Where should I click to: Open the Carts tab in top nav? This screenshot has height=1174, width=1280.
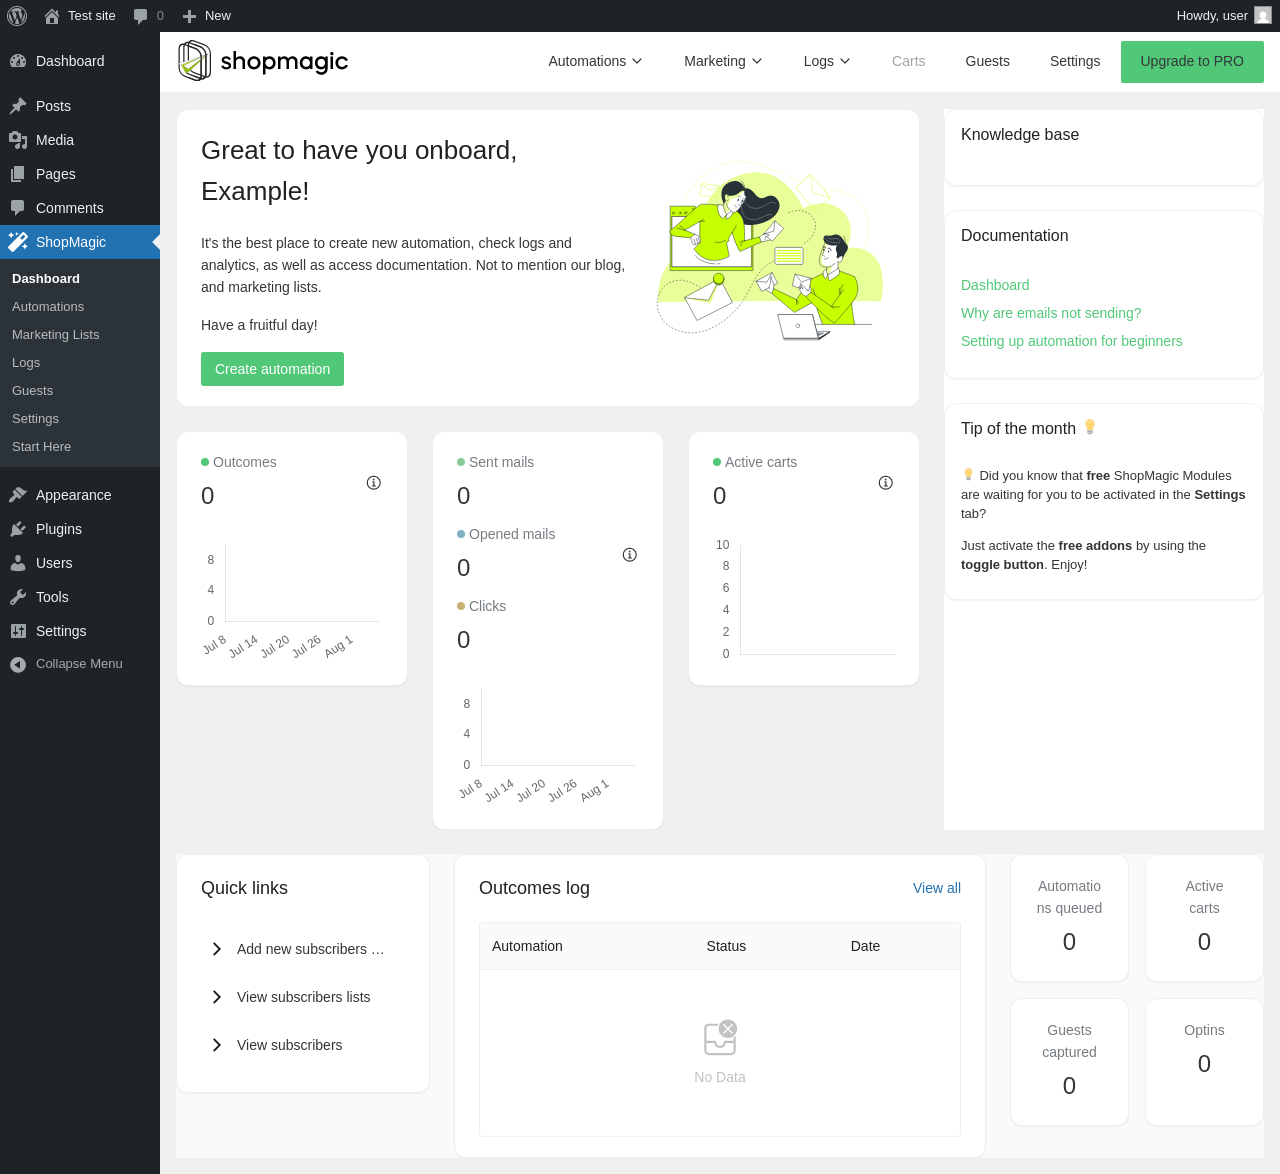coord(909,61)
